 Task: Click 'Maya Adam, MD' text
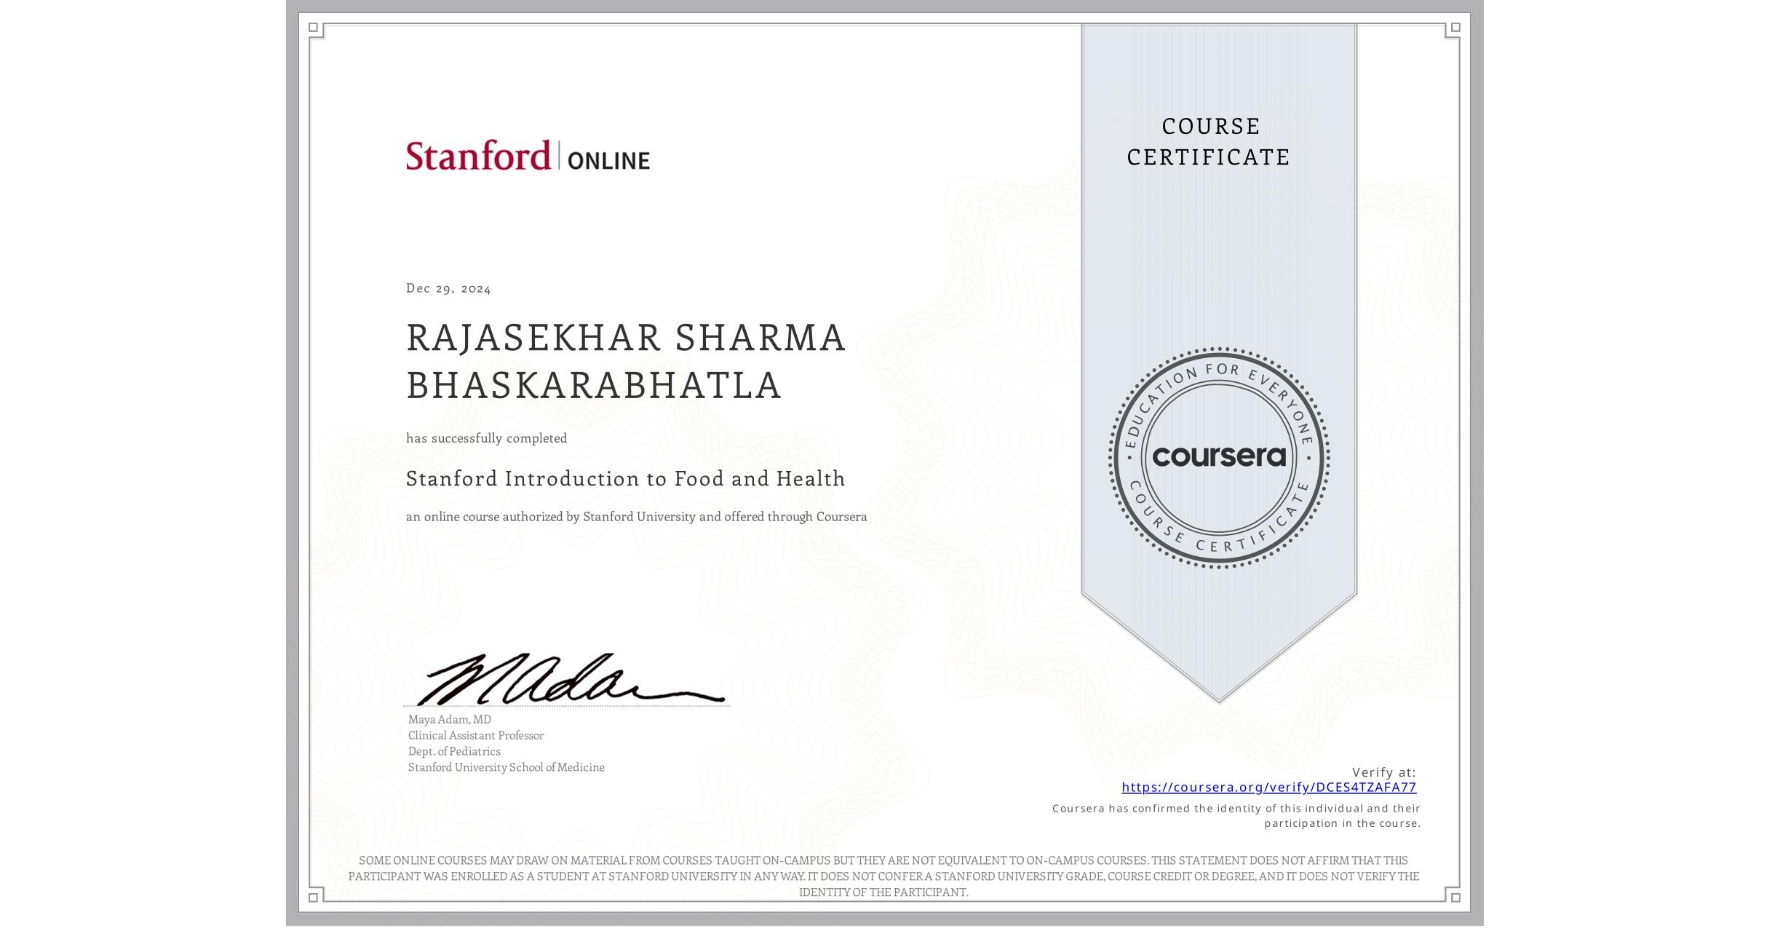click(449, 719)
